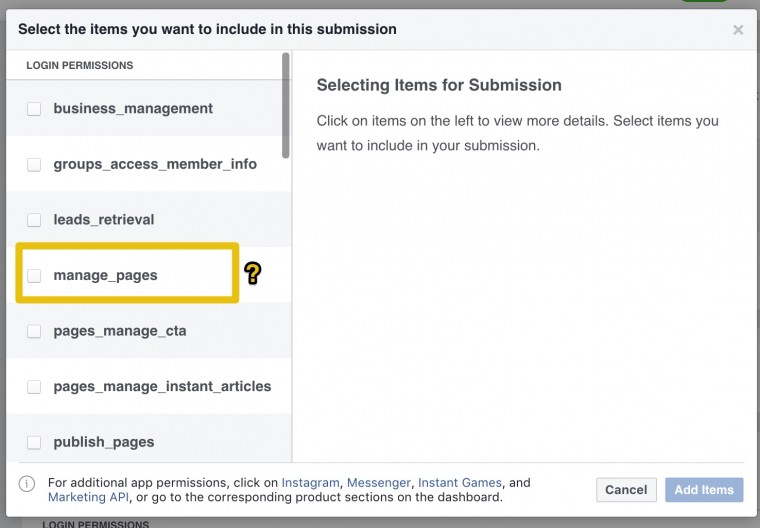Select the manage_pages checkbox
760x528 pixels.
pyautogui.click(x=34, y=275)
